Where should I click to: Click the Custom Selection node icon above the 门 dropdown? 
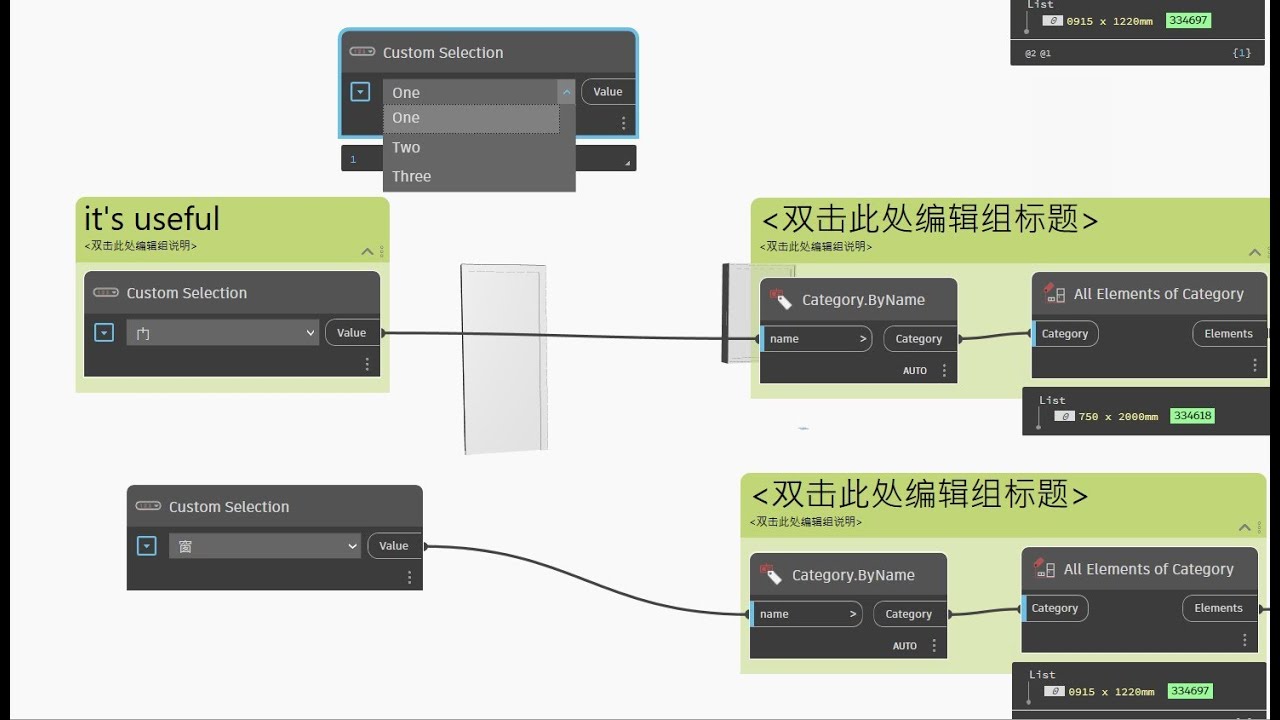pyautogui.click(x=105, y=293)
